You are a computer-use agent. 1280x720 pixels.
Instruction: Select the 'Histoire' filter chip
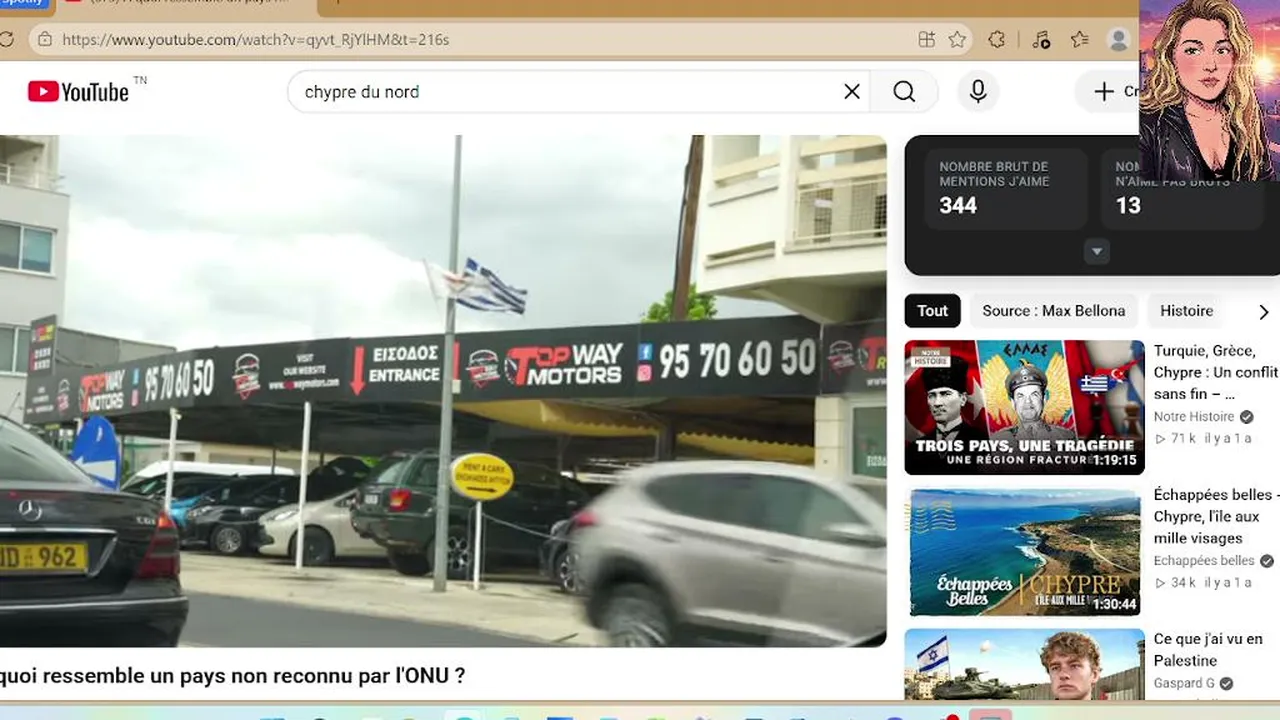[1186, 311]
